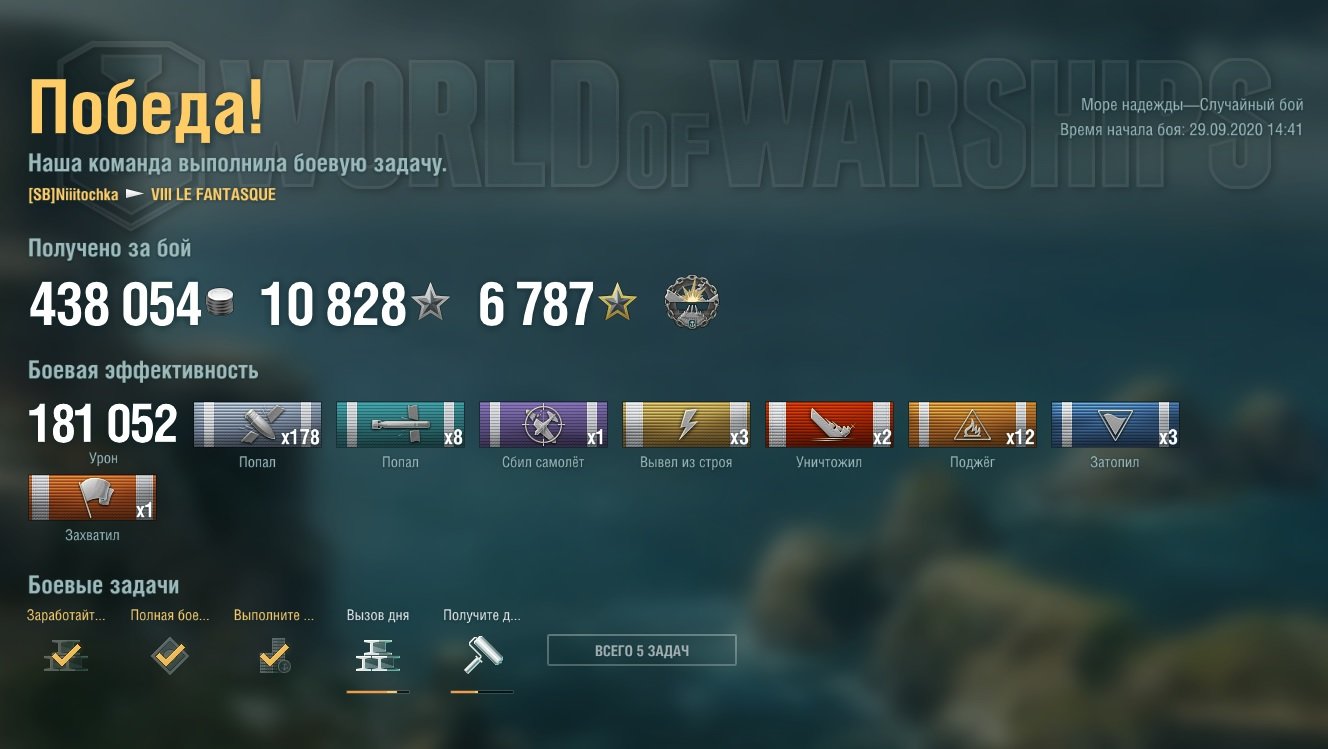Select the plane shot down ribbon
The width and height of the screenshot is (1328, 749).
coord(543,425)
